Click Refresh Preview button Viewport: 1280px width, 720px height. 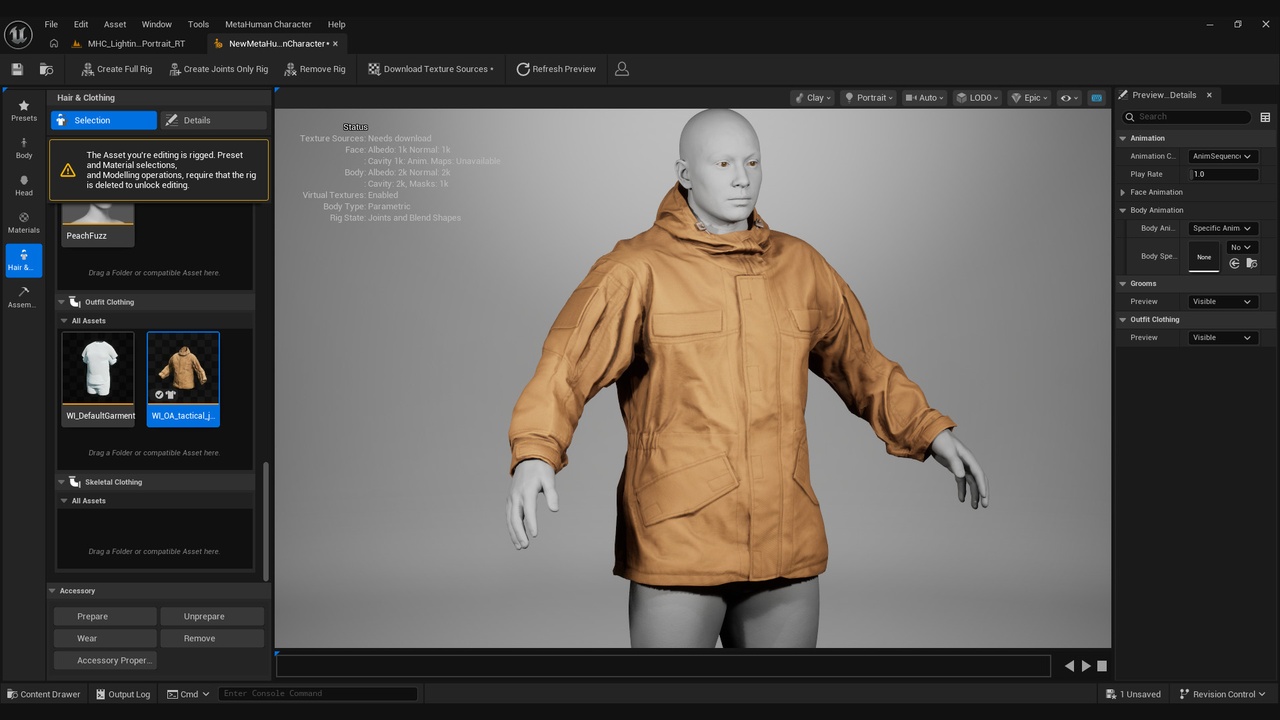[x=556, y=69]
